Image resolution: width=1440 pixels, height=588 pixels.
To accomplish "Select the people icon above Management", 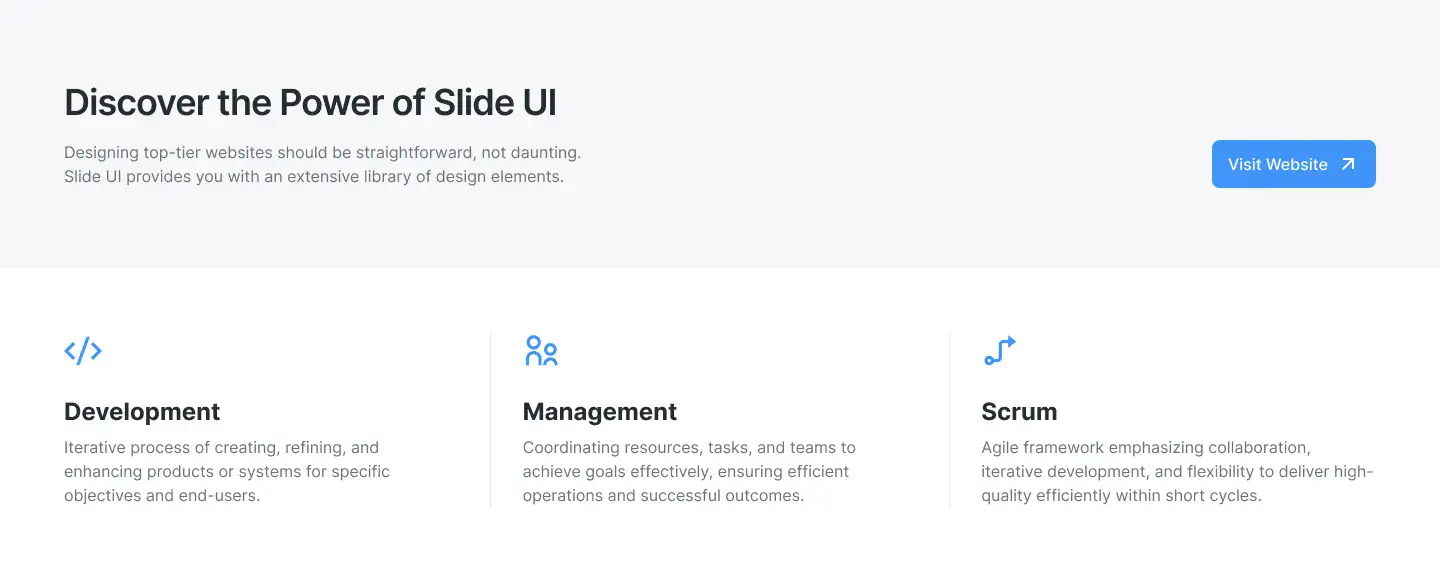I will [541, 351].
